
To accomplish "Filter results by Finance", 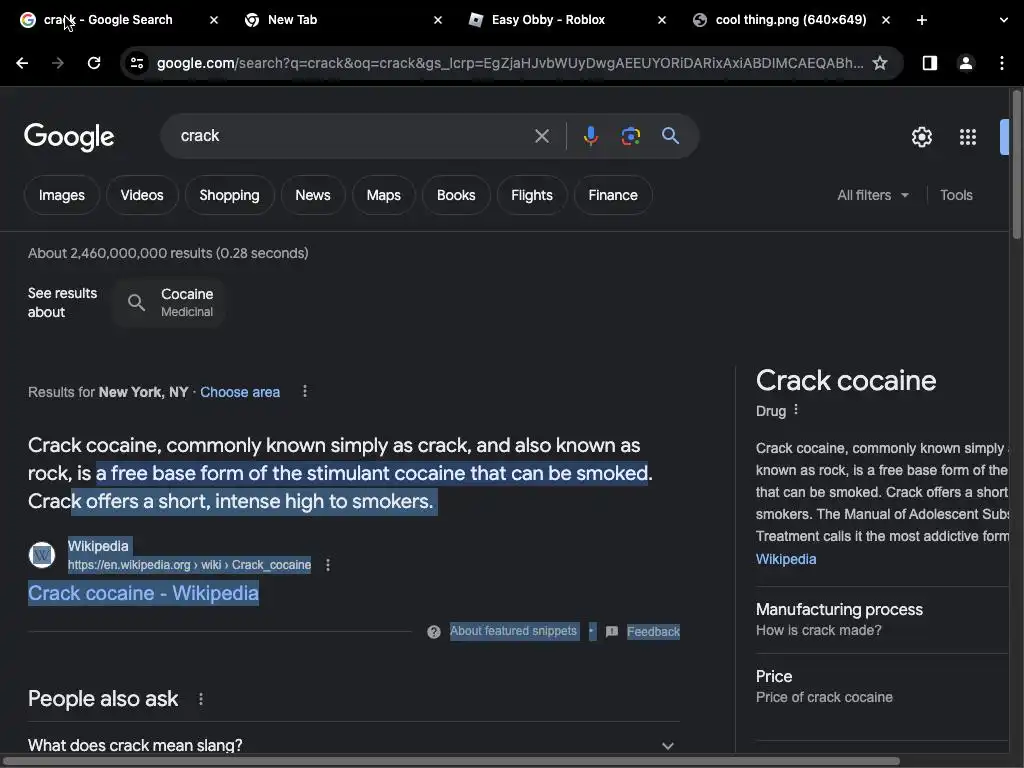I will click(613, 195).
